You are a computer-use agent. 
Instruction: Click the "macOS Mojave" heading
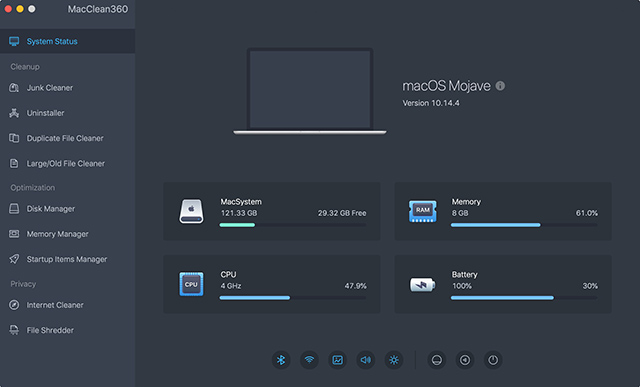[x=446, y=86]
